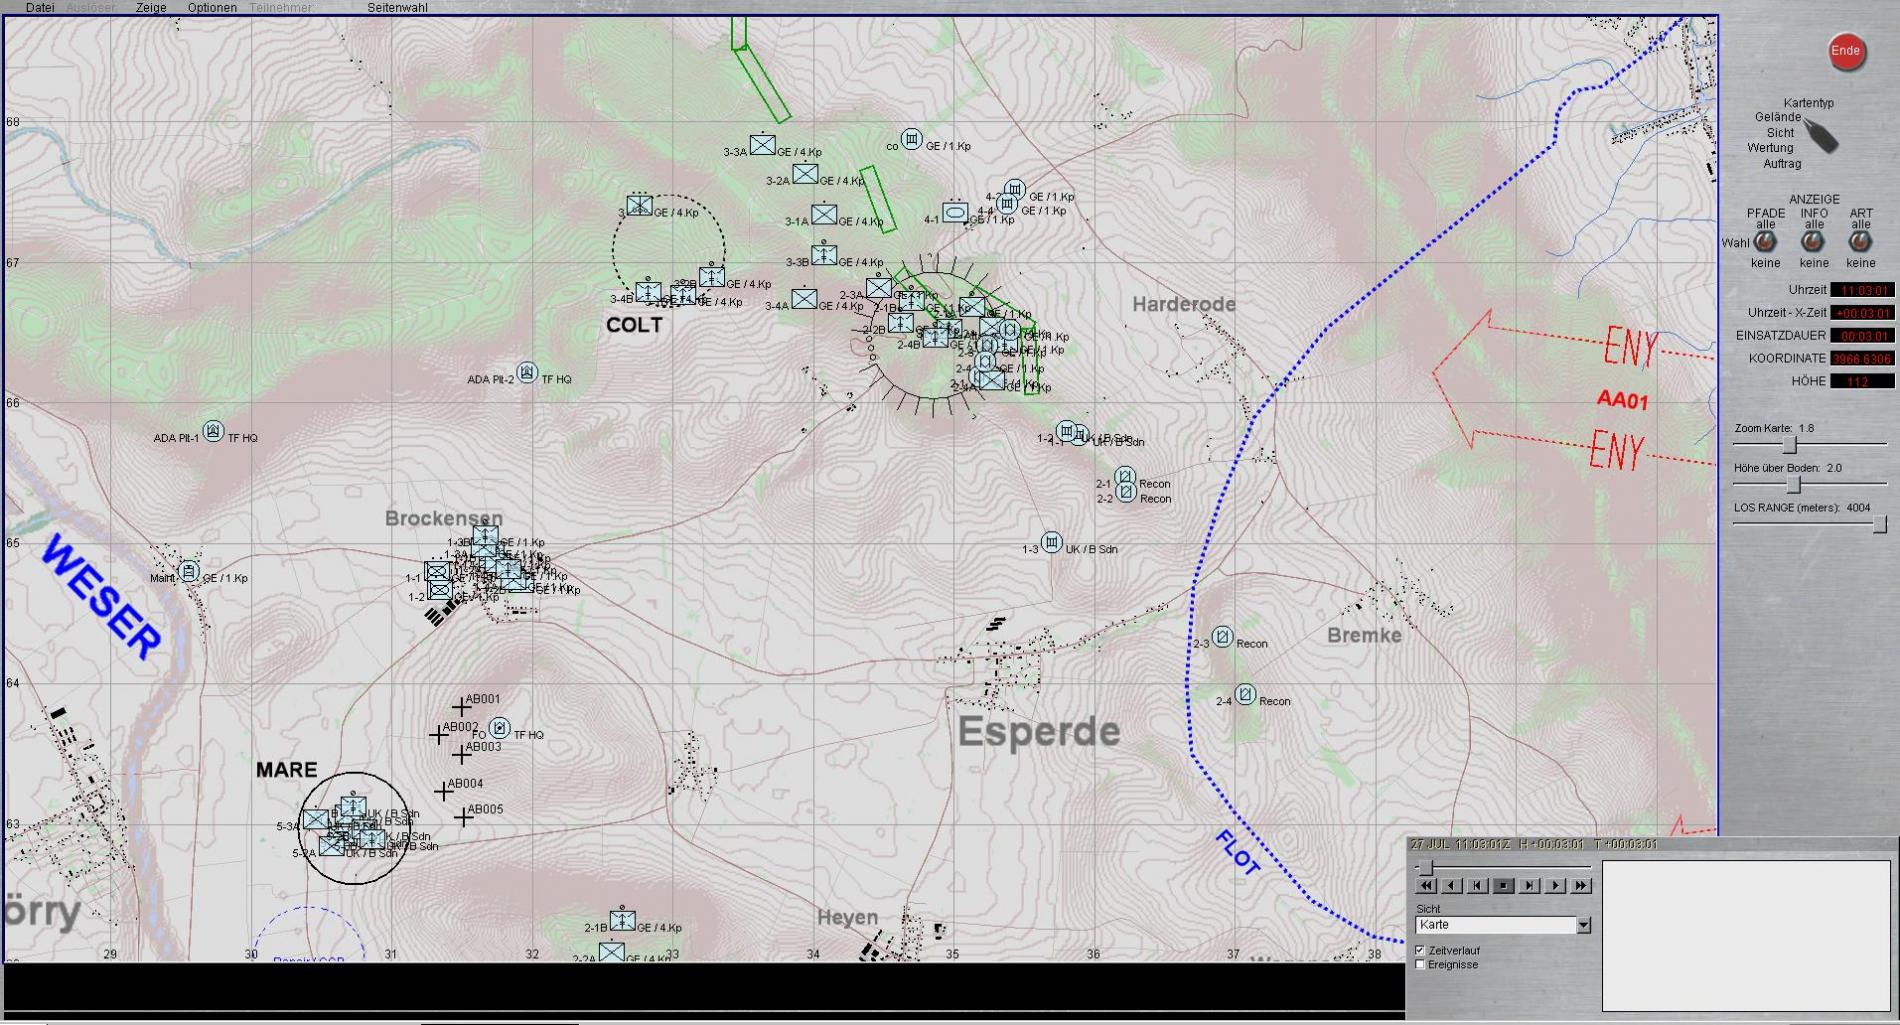
Task: Toggle the INFO display knob
Action: 1813,242
